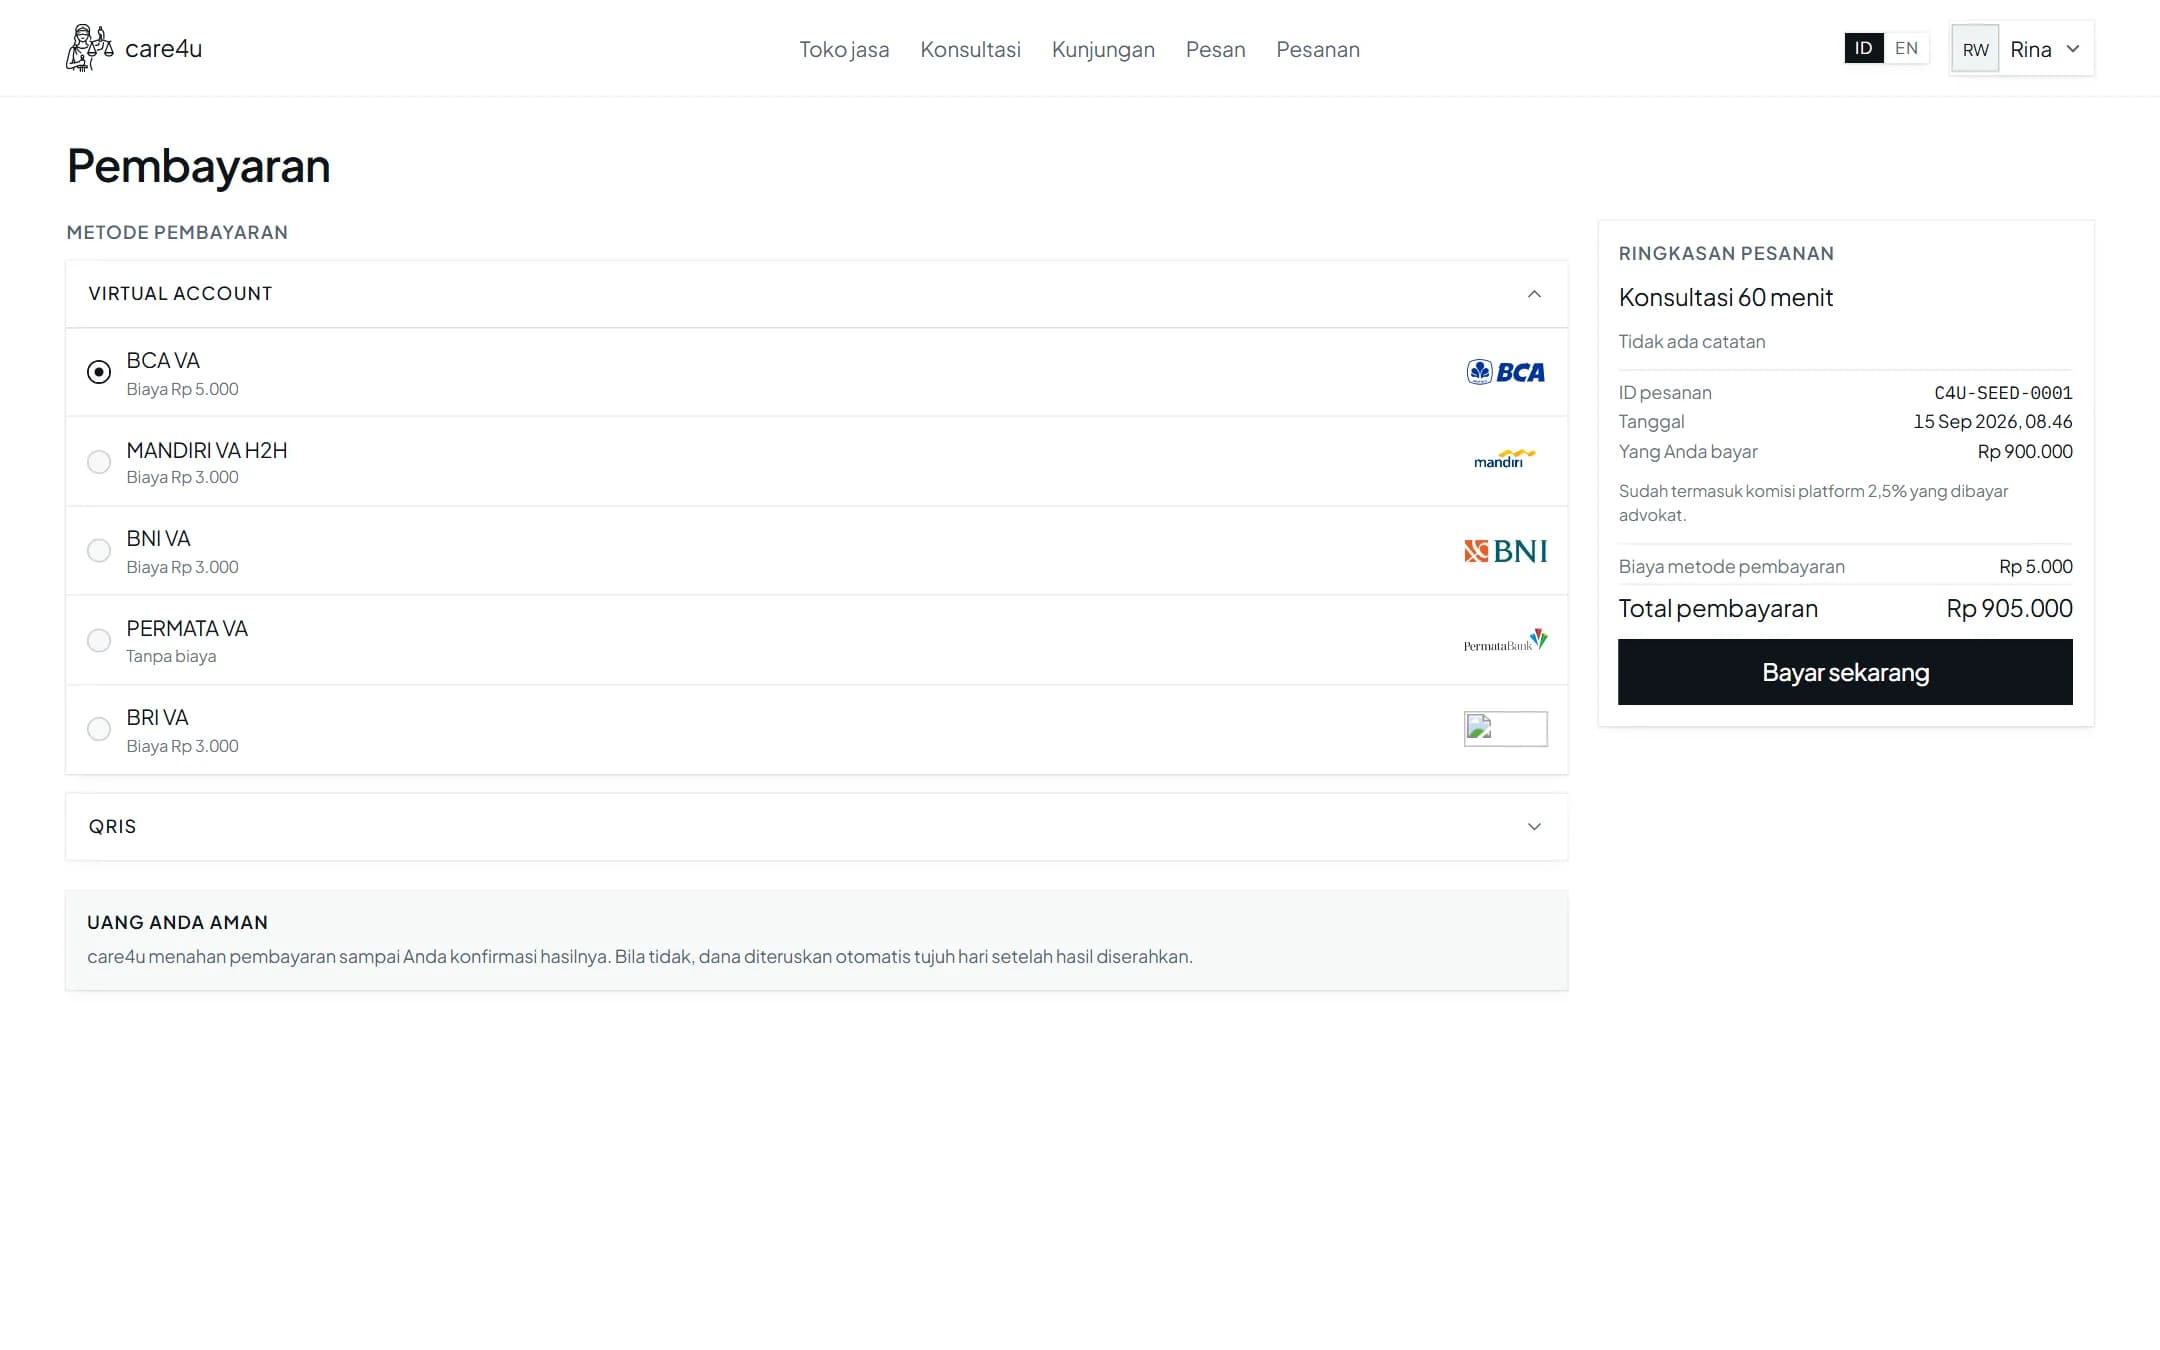Select the BRI VA radio button
The width and height of the screenshot is (2160, 1350).
pos(99,729)
